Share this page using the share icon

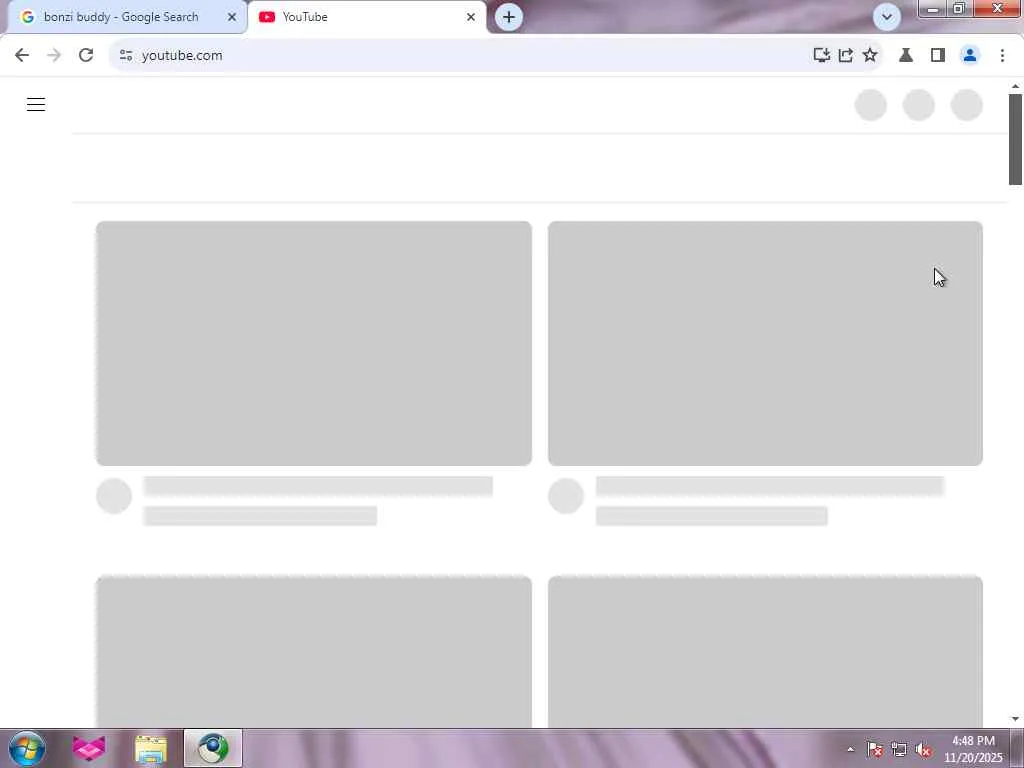[x=846, y=56]
